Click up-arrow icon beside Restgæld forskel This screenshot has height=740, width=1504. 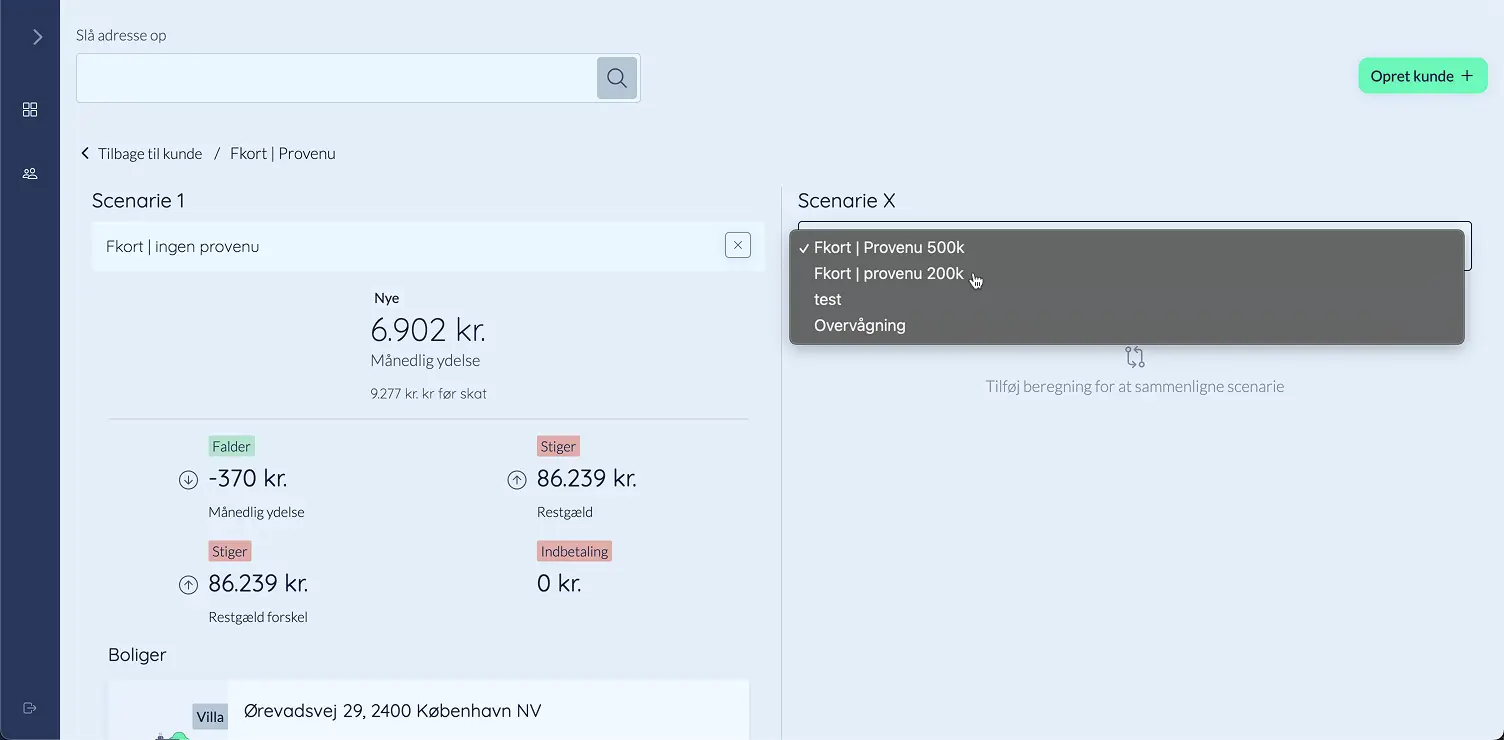pos(188,585)
